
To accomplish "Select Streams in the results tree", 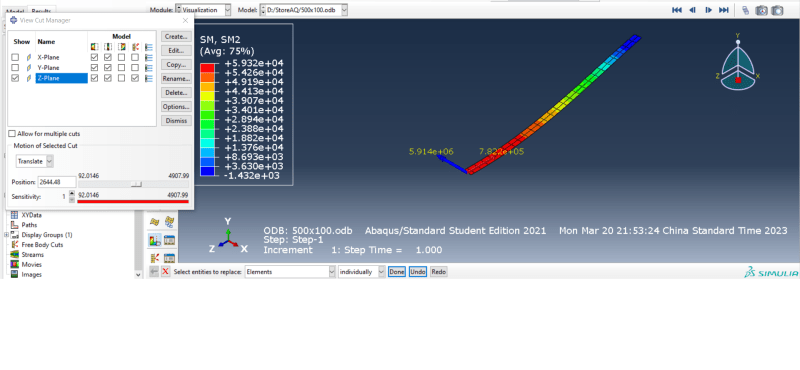I will click(32, 254).
